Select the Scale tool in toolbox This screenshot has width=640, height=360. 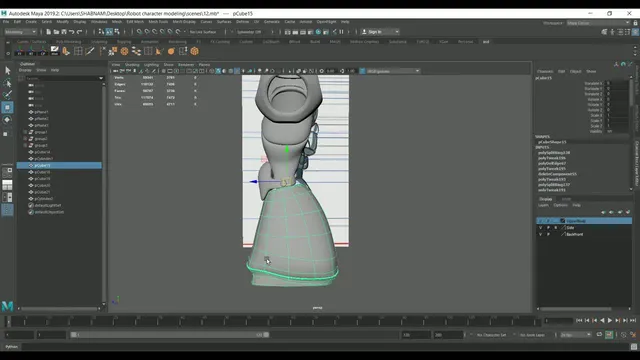pos(6,133)
